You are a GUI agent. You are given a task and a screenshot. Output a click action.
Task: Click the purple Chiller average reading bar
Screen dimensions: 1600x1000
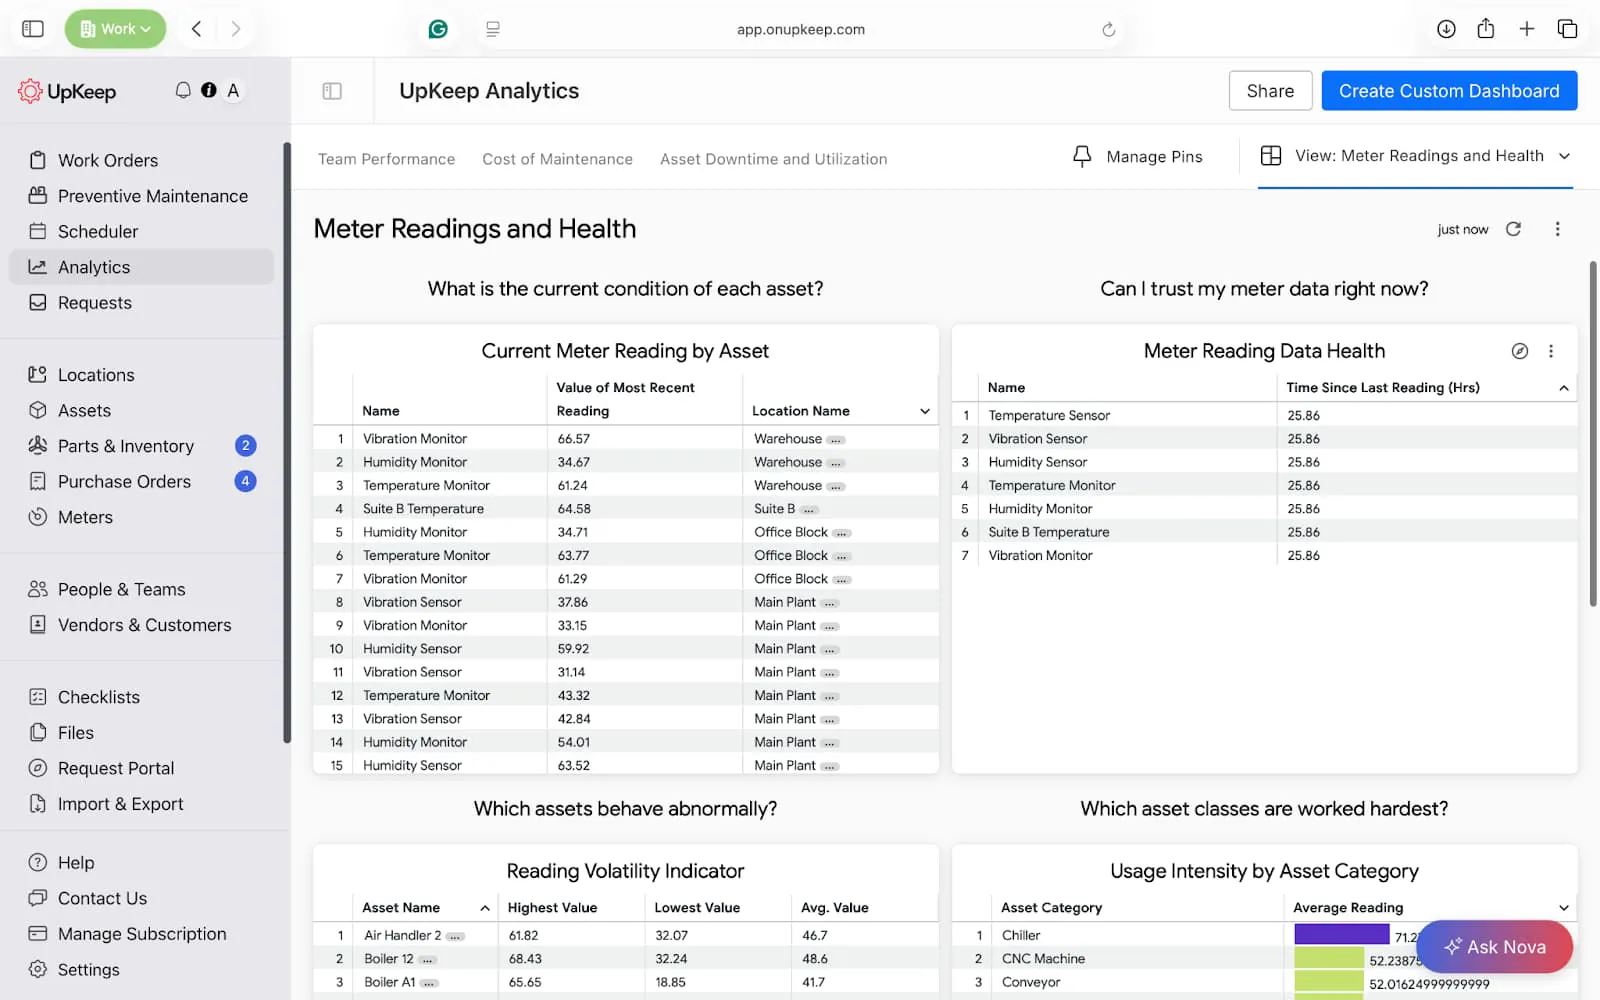[1341, 935]
